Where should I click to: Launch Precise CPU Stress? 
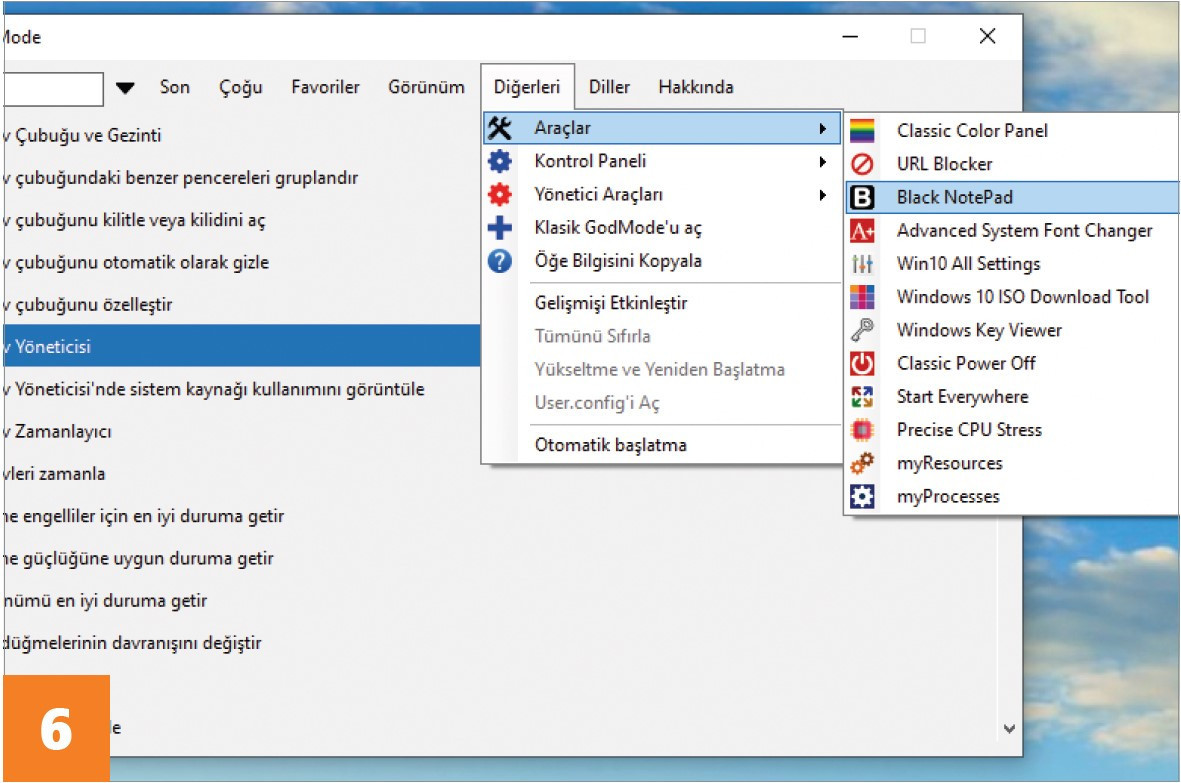click(1012, 430)
